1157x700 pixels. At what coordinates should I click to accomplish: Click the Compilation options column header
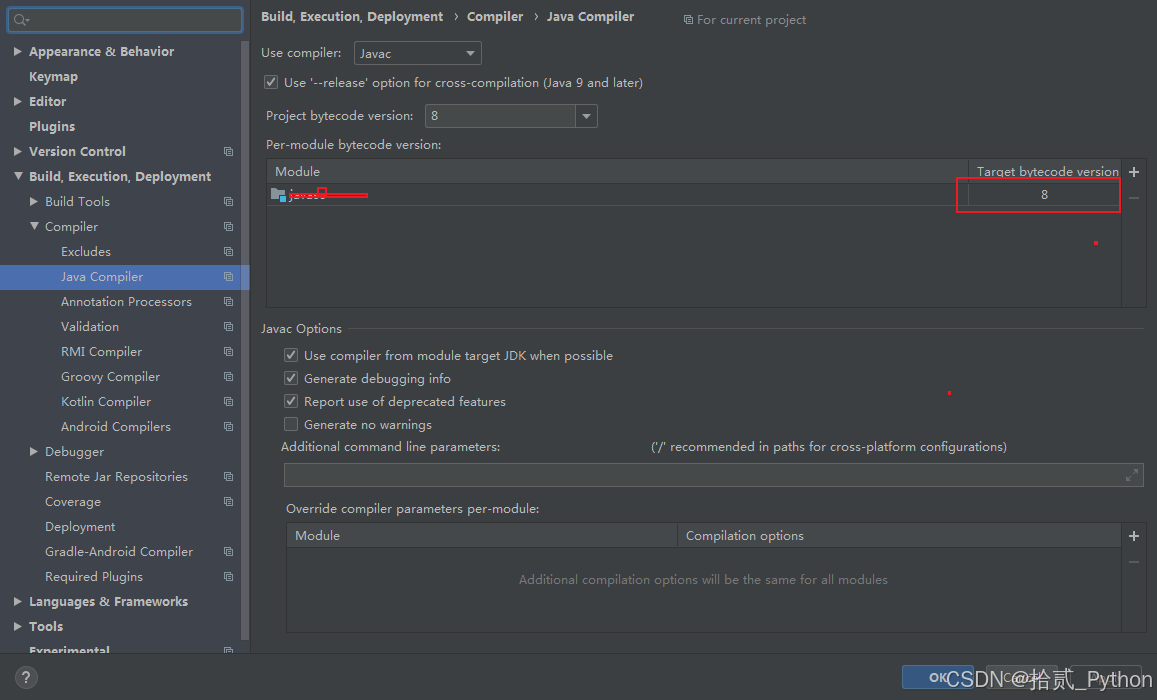(x=899, y=536)
